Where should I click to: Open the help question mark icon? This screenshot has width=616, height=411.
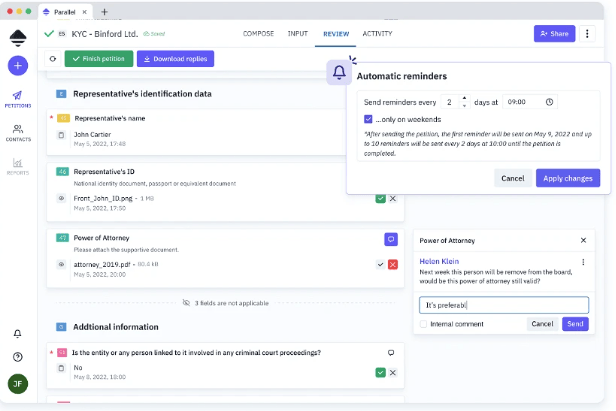[x=18, y=357]
